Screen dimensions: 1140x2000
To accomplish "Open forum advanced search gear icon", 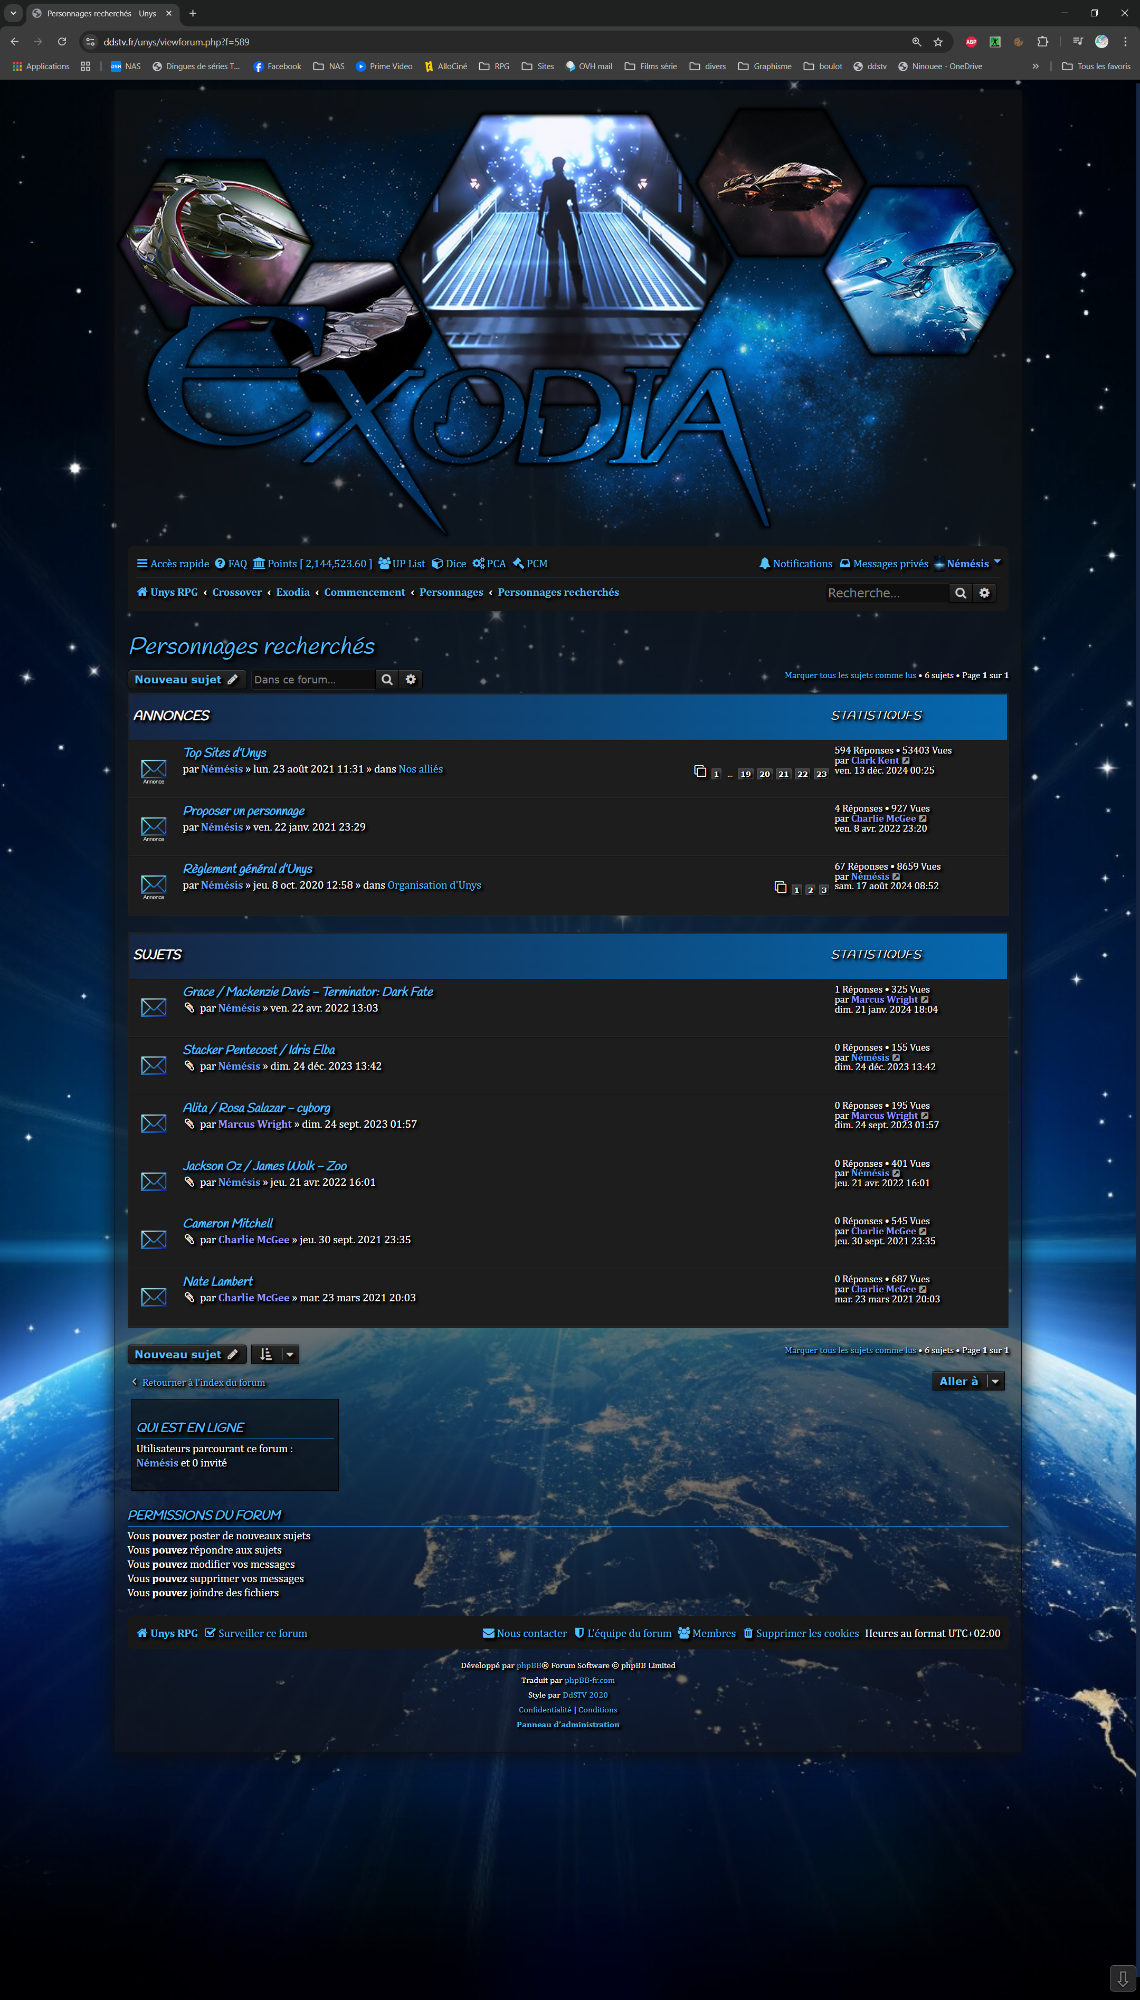I will click(411, 680).
